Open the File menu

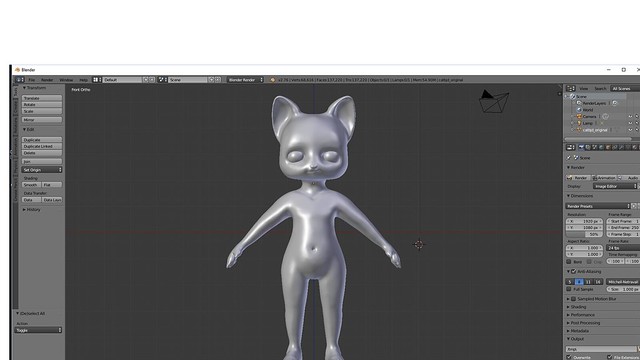pos(31,80)
